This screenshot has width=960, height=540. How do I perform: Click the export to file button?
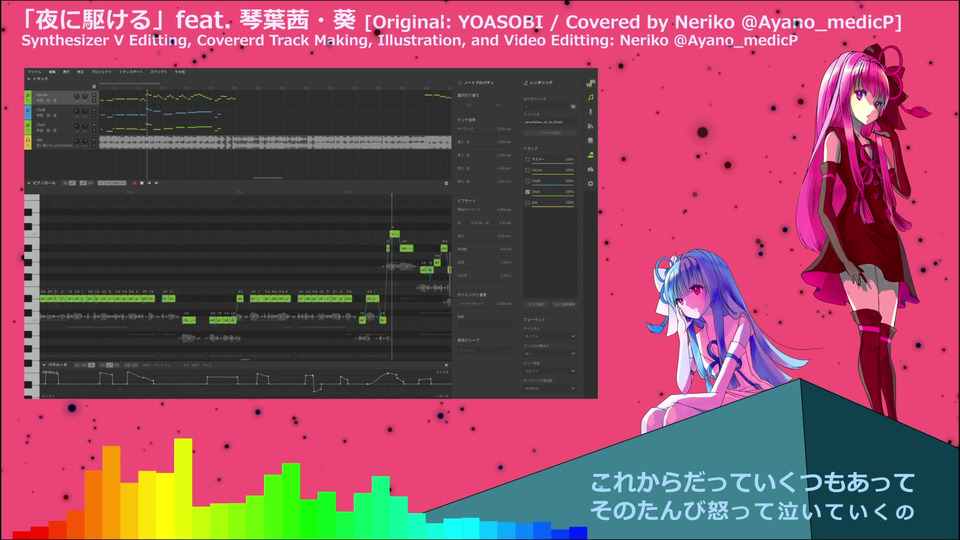click(x=550, y=133)
